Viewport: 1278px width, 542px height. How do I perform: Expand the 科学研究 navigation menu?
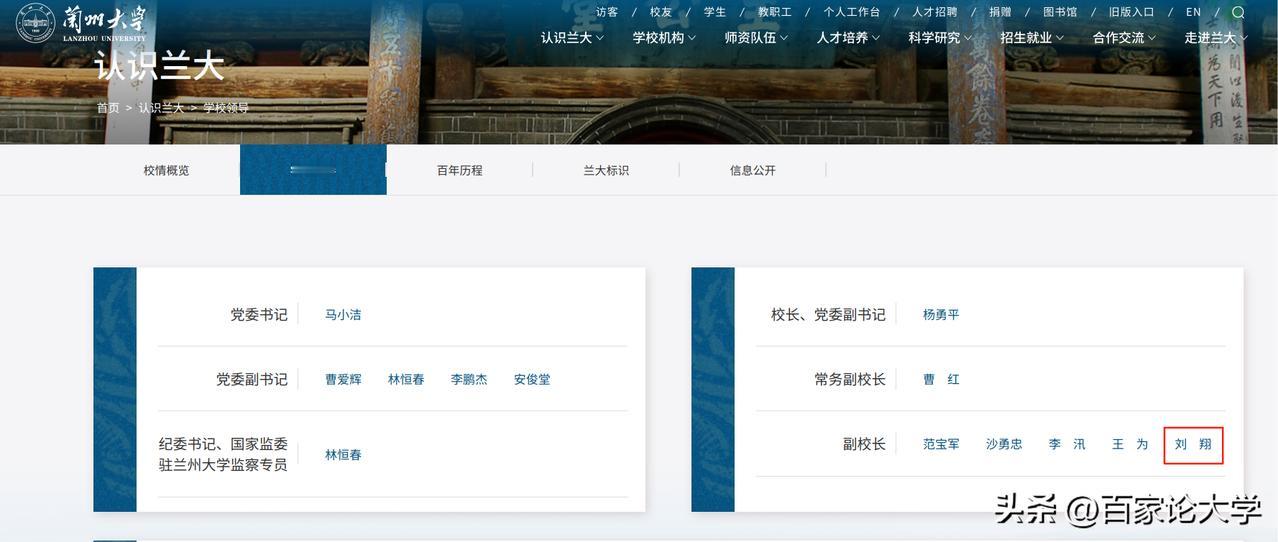(940, 38)
